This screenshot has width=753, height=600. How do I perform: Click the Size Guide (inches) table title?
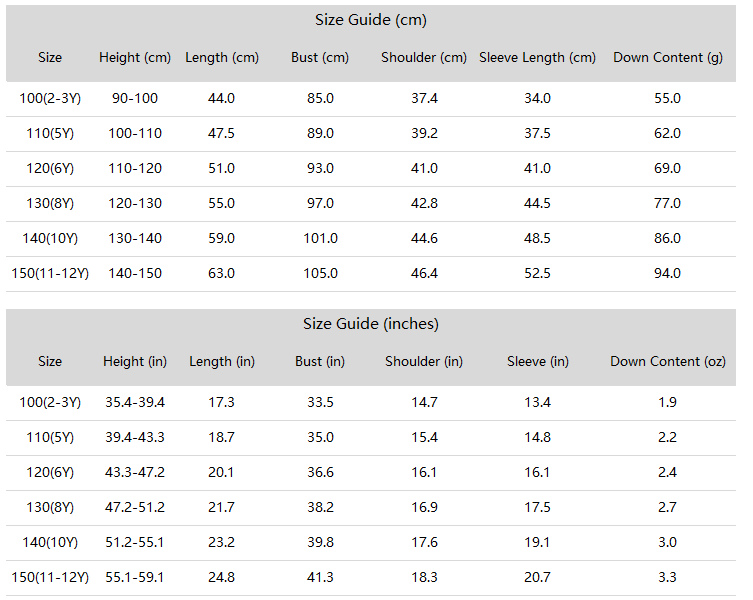click(371, 324)
